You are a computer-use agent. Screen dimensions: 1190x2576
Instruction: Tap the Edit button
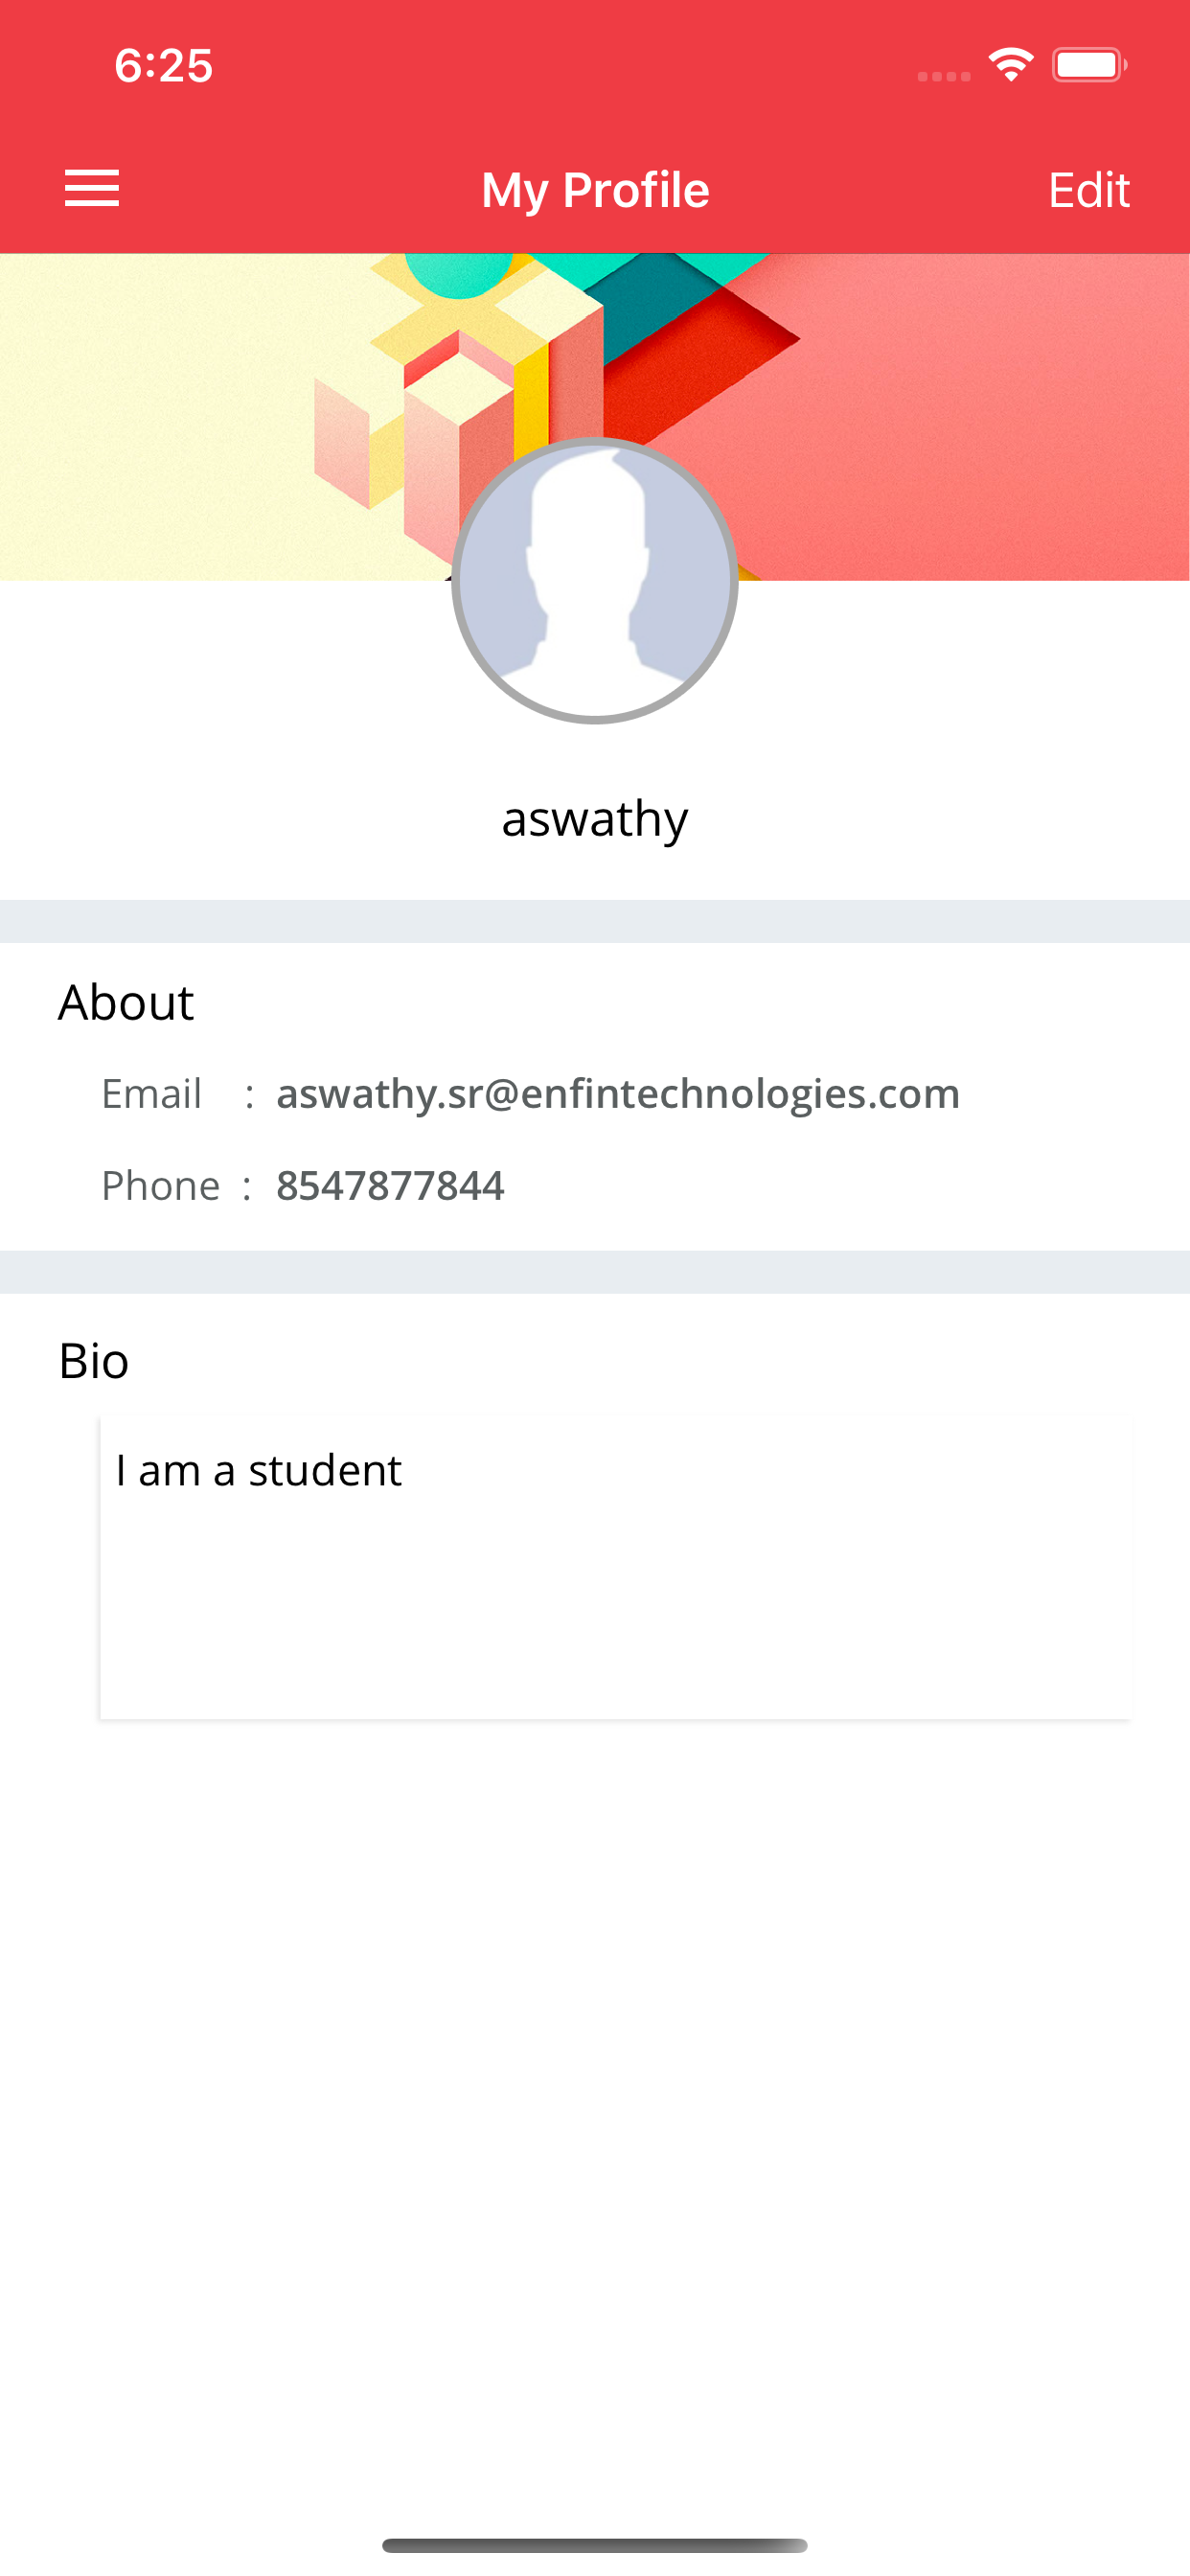coord(1088,189)
